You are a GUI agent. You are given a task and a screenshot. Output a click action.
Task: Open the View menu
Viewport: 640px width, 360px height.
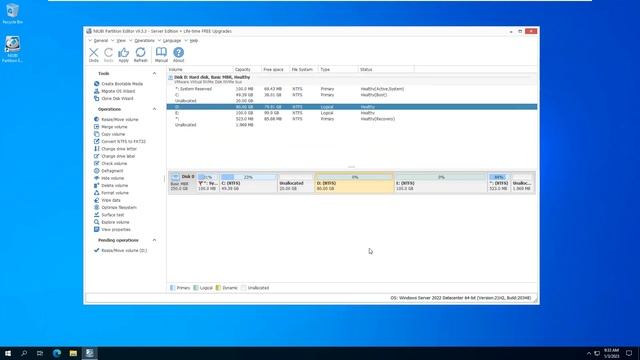[x=121, y=41]
